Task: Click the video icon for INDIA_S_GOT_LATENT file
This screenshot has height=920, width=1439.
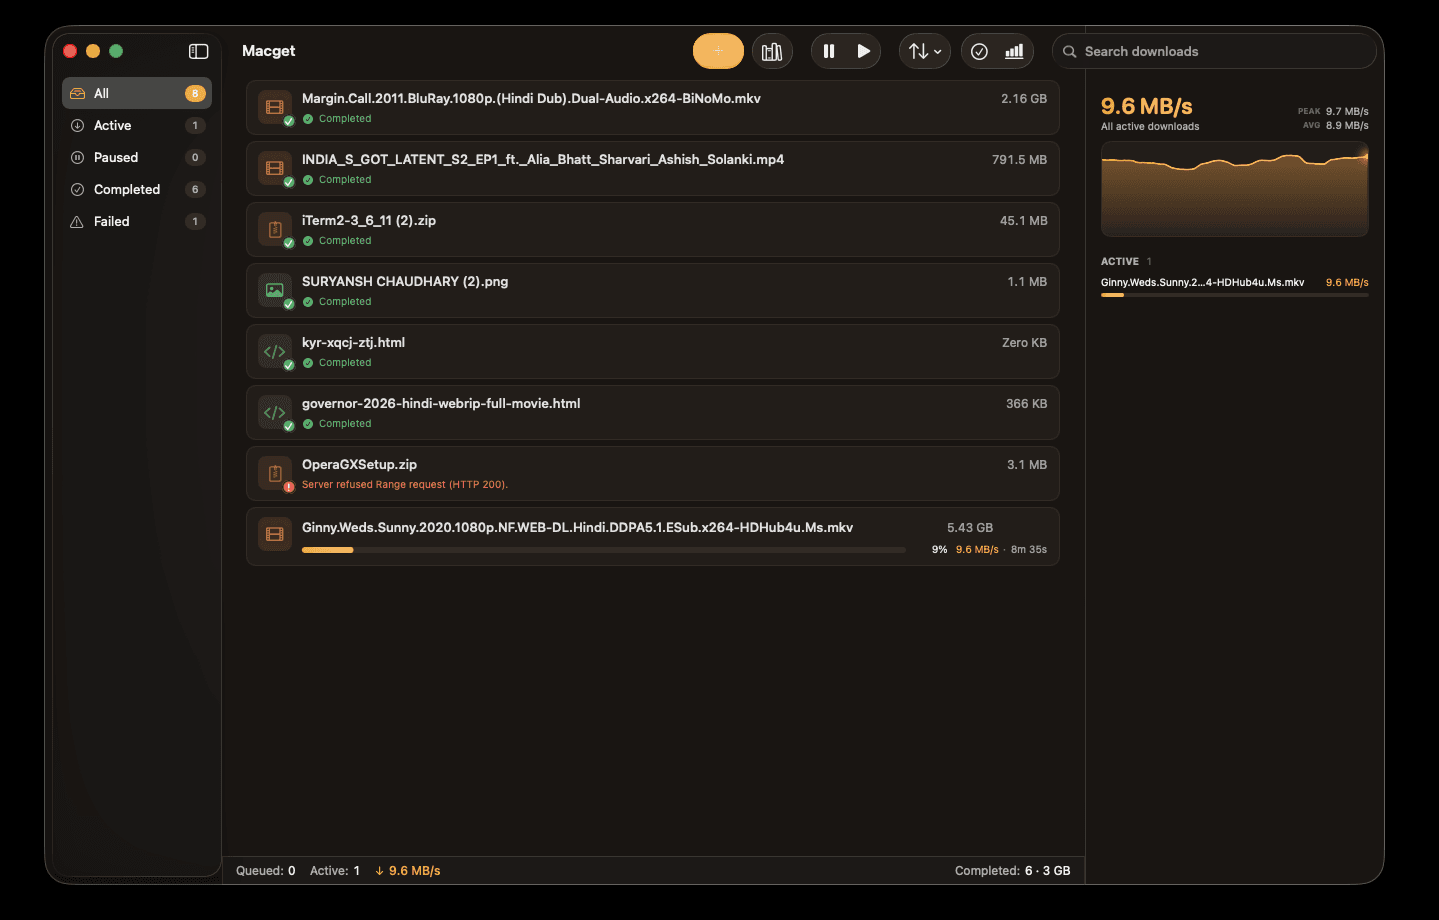Action: [275, 168]
